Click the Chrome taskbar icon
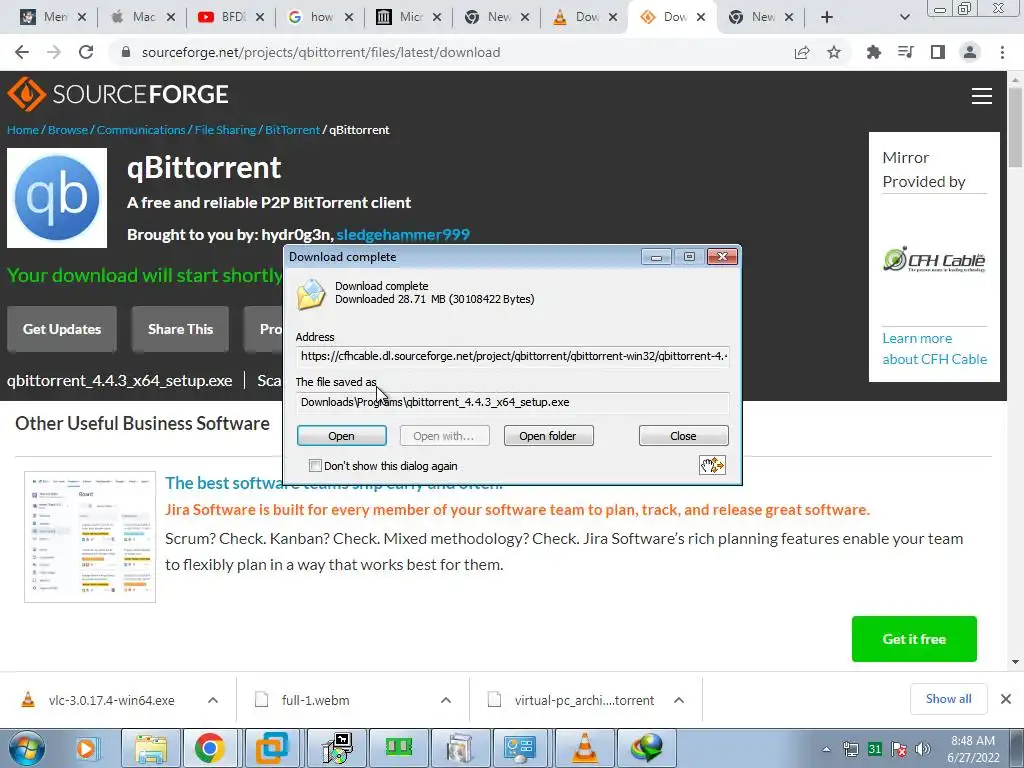Screen dimensions: 1024x768 (209, 748)
